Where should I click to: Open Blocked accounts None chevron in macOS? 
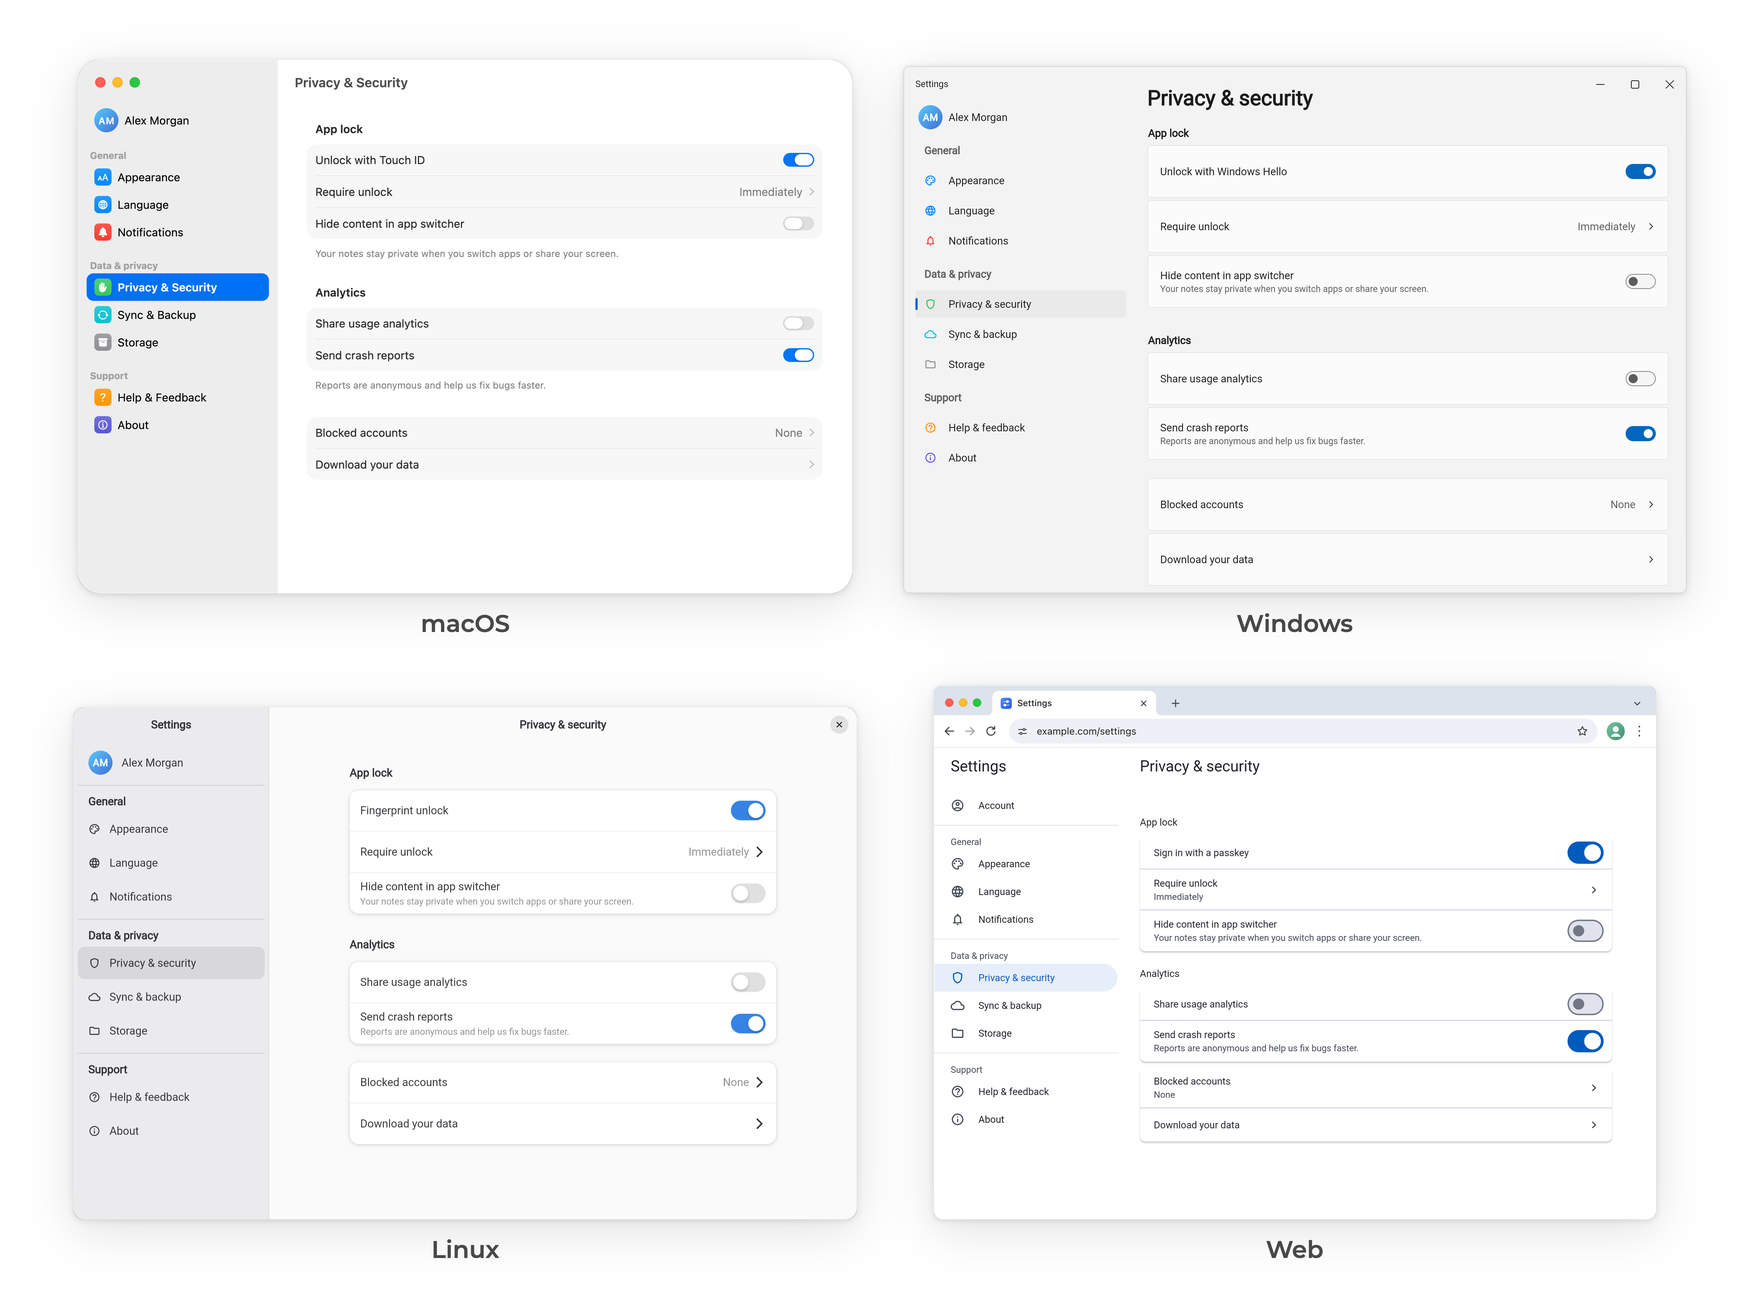click(811, 433)
